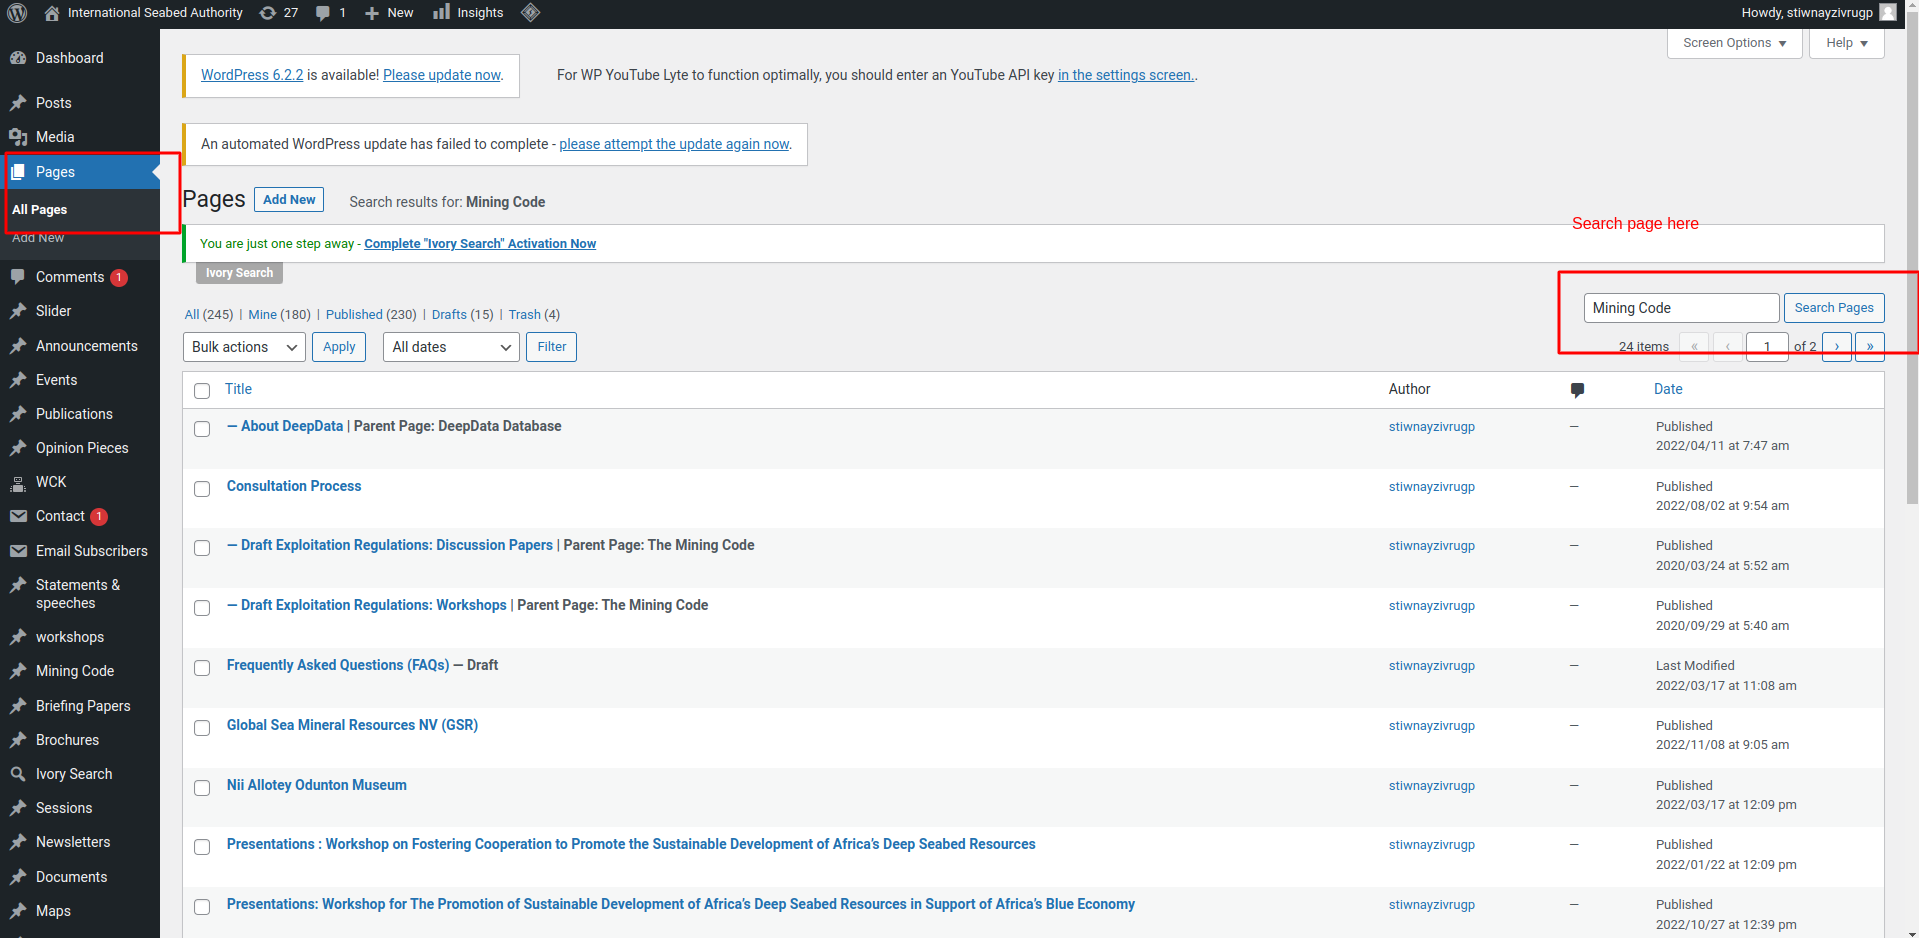Screen dimensions: 1919x938
Task: Click the diamond icon in the admin bar
Action: (531, 12)
